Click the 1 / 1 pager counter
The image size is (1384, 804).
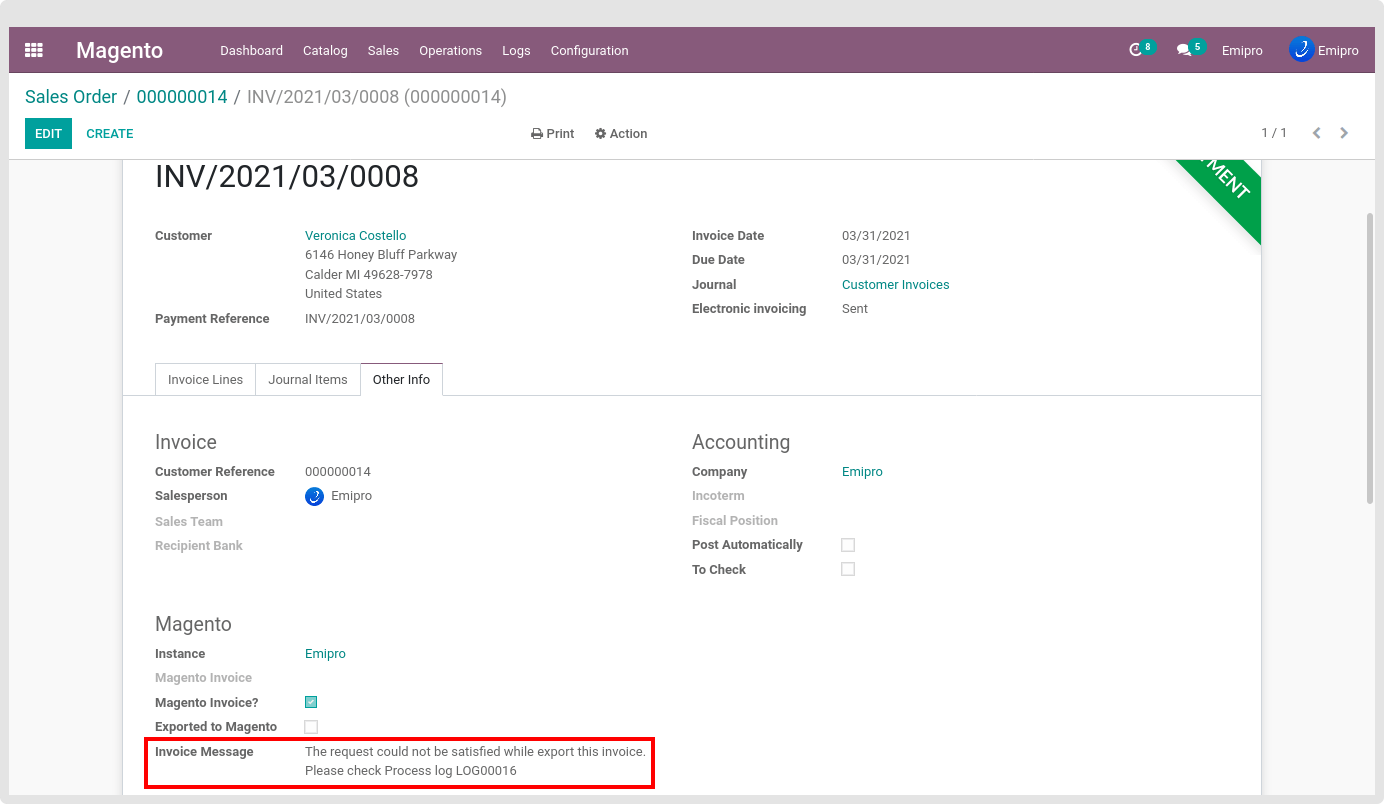(1274, 133)
